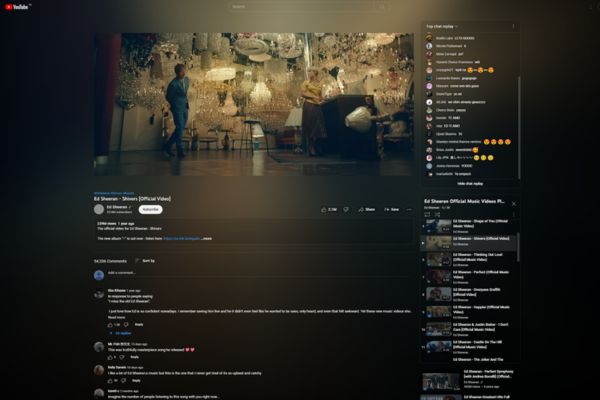Click the masterpiece commenter's avatar
This screenshot has height=400, width=600.
click(99, 347)
